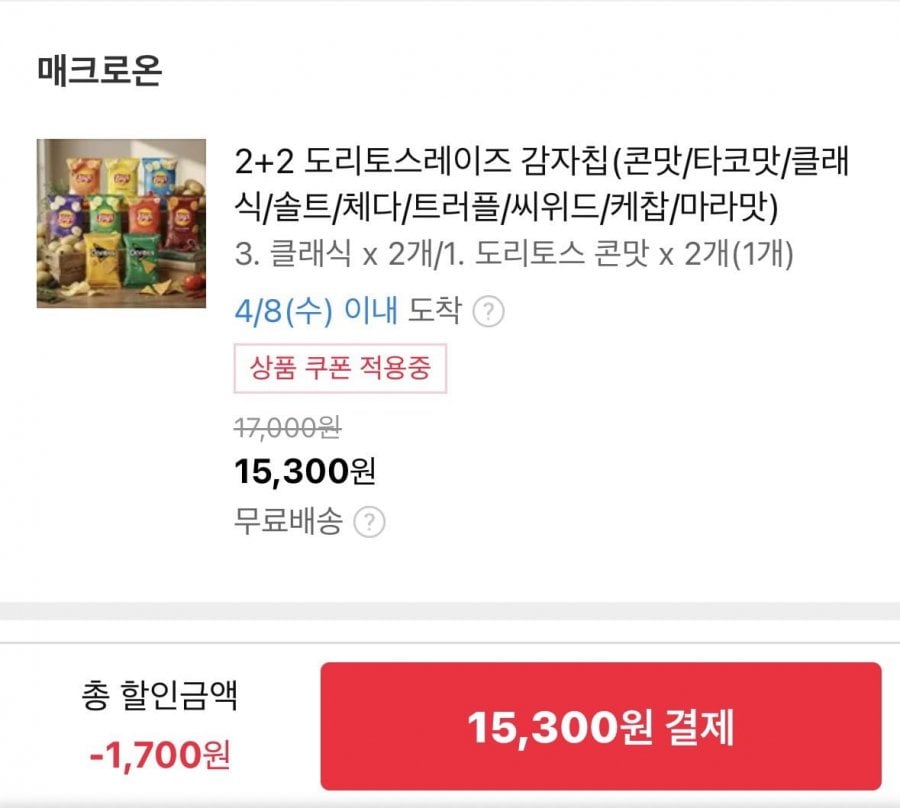Click the 총 할인금액 label
Screen dimensions: 900x808
click(159, 696)
